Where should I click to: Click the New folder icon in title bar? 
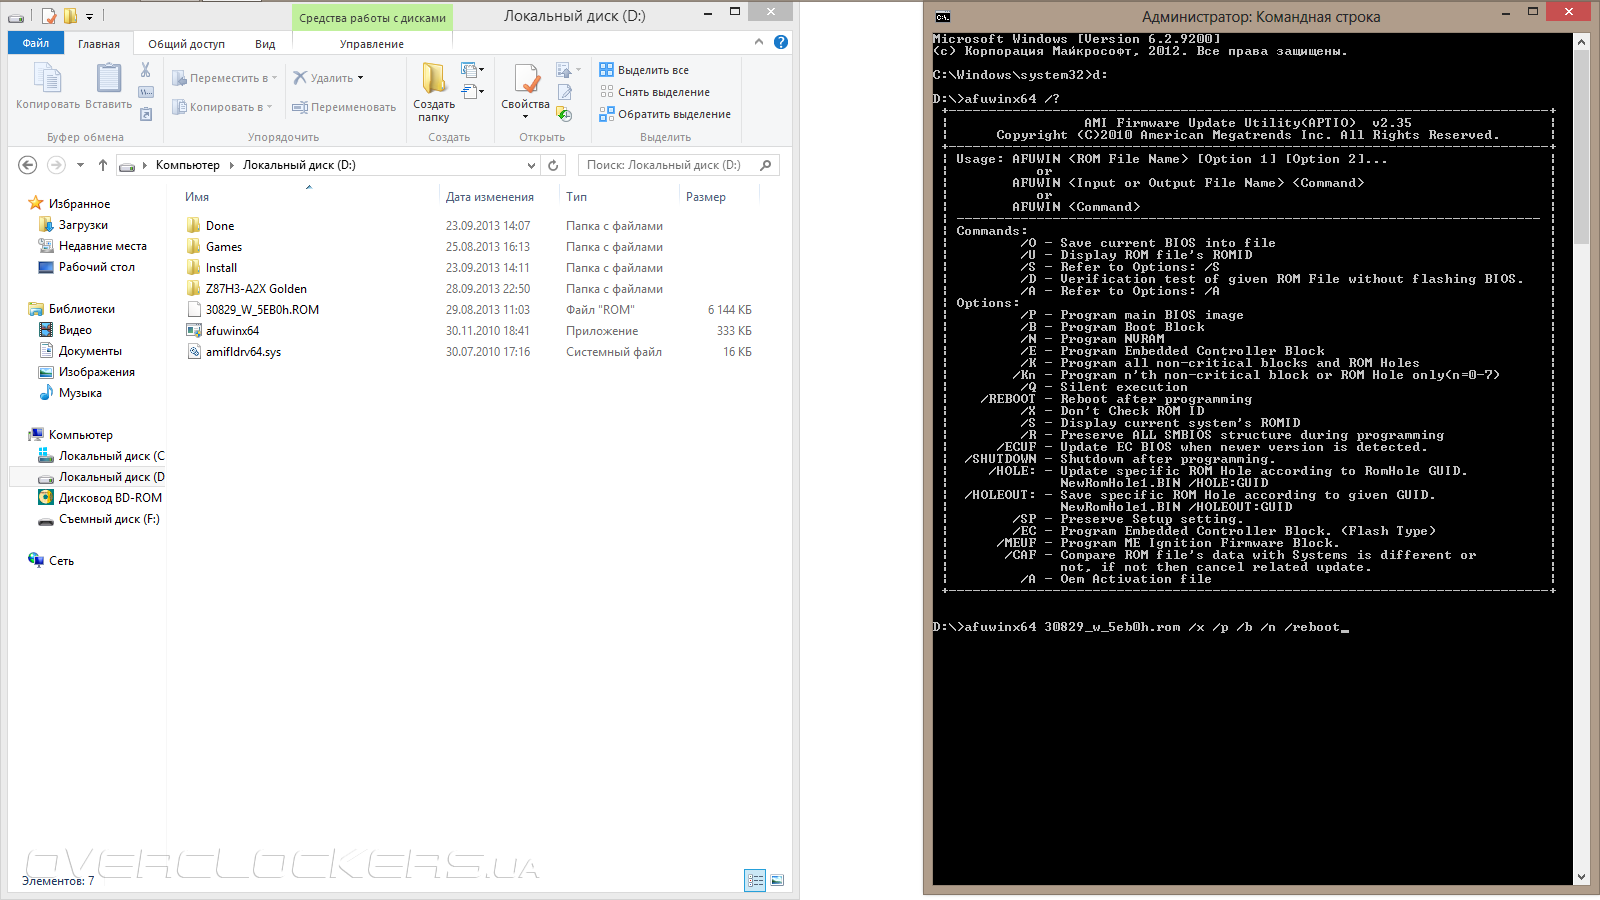tap(70, 16)
